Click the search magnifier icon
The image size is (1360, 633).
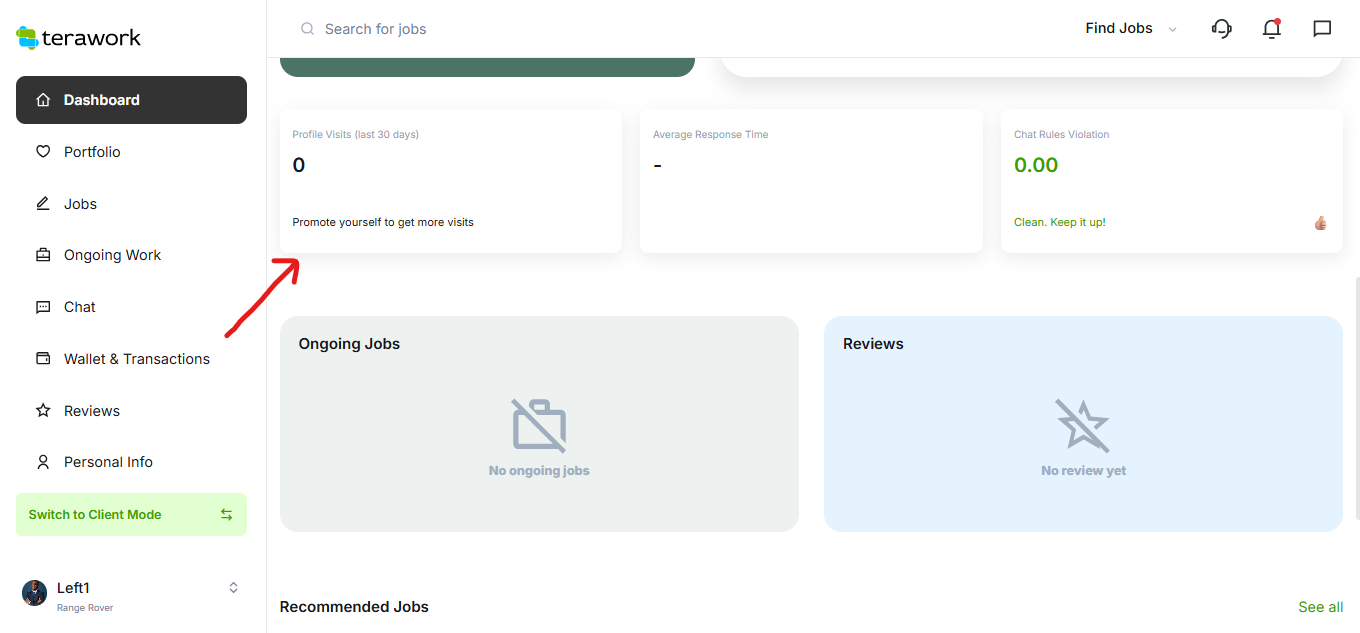(x=308, y=29)
